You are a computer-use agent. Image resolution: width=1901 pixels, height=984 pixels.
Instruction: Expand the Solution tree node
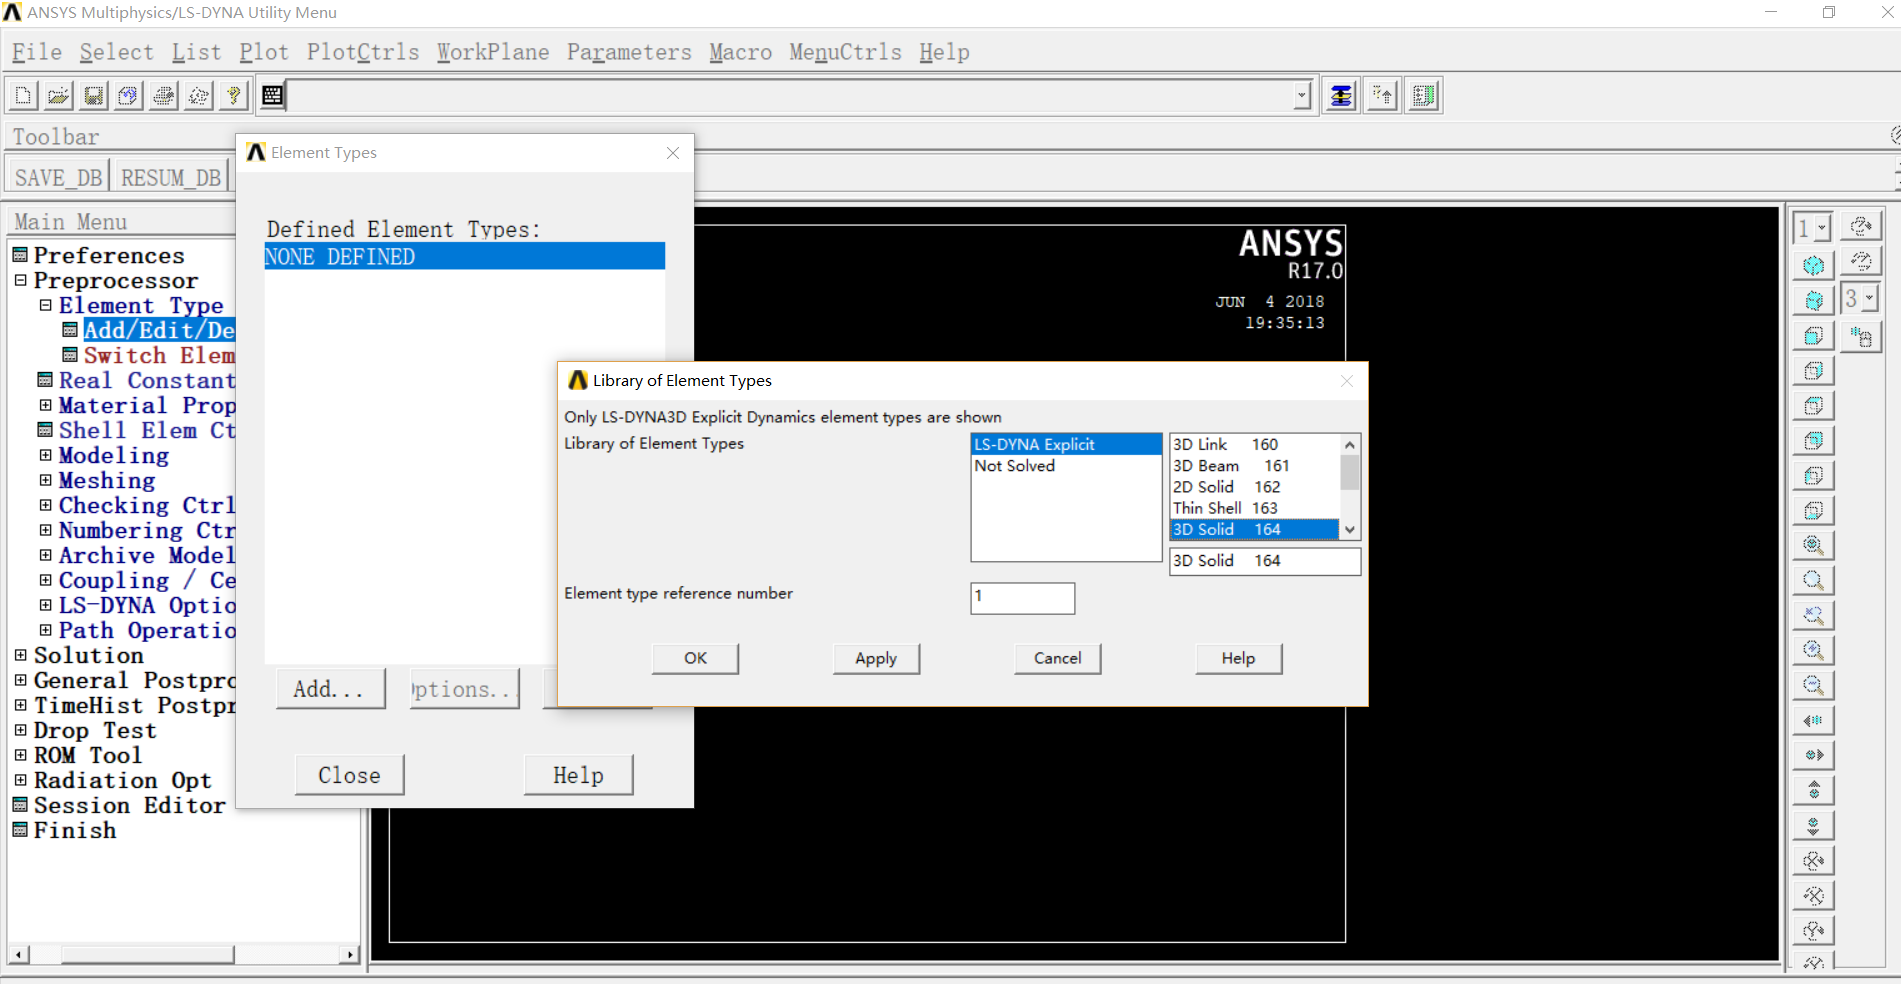20,655
